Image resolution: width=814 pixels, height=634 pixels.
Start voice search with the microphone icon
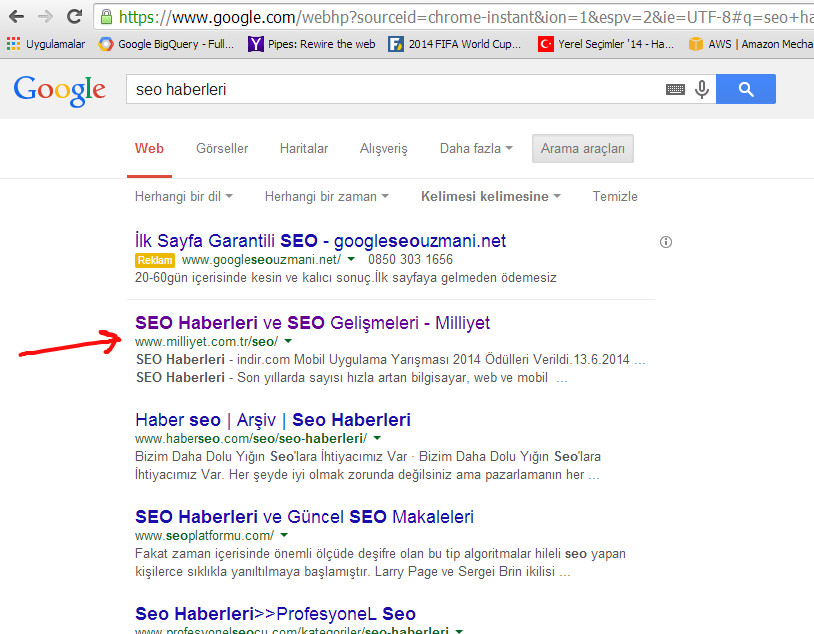[x=702, y=89]
